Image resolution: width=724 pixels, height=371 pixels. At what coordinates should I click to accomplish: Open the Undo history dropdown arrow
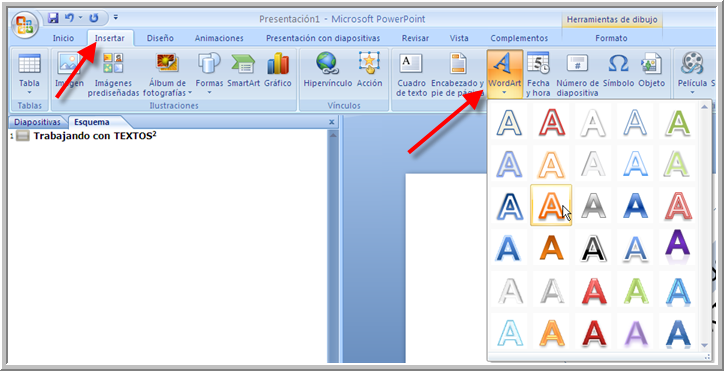80,19
